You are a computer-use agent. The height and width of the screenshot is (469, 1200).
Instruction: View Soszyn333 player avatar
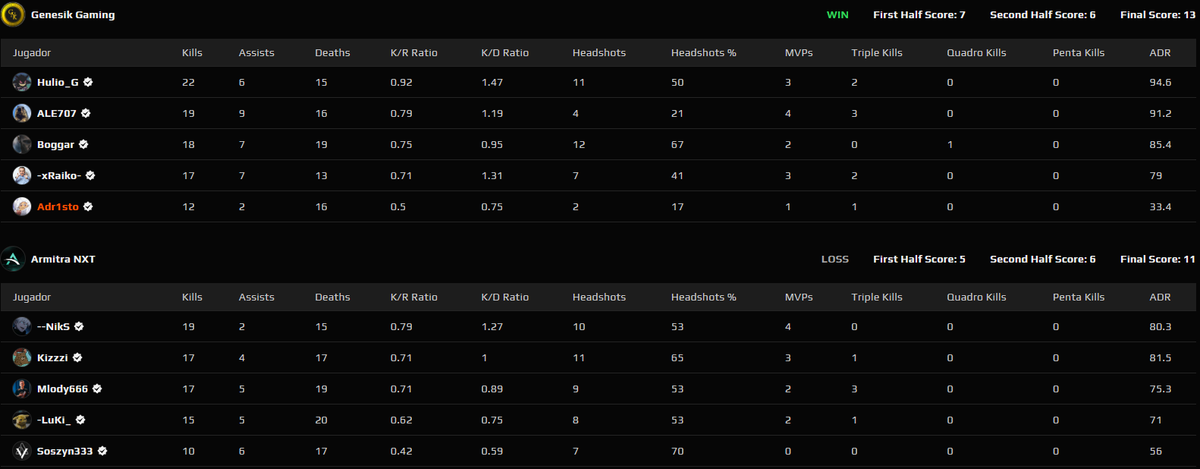pos(22,451)
